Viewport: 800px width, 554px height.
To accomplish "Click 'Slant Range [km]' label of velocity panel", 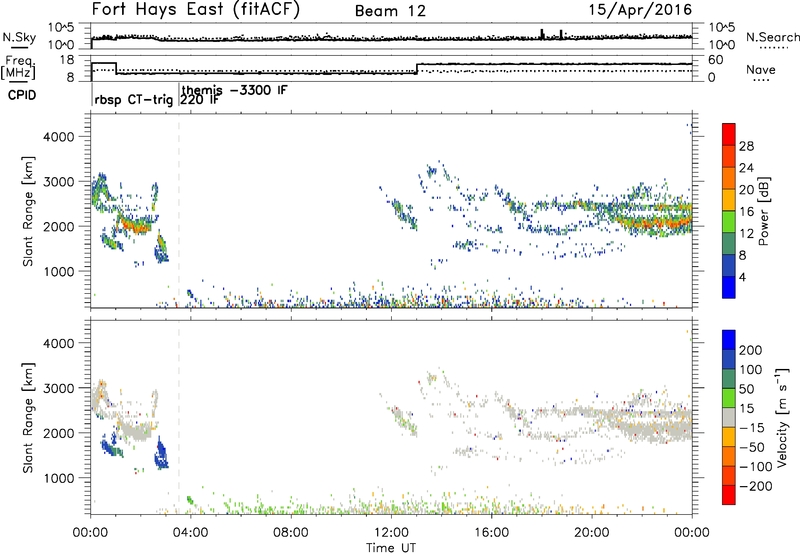I will point(28,417).
